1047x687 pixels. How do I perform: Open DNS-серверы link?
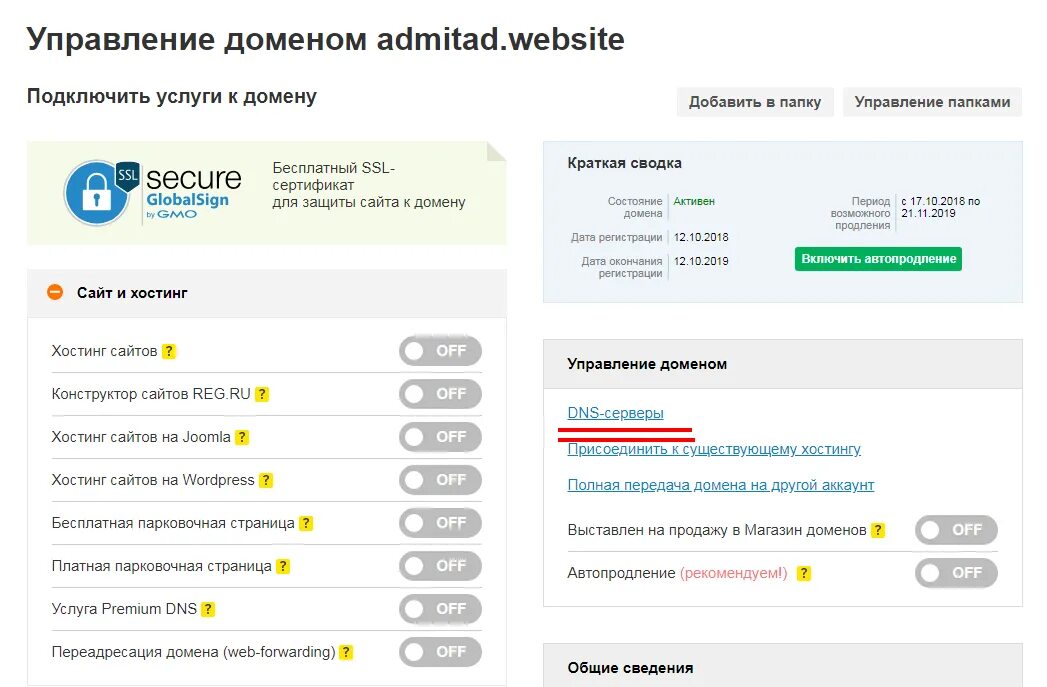pyautogui.click(x=616, y=413)
